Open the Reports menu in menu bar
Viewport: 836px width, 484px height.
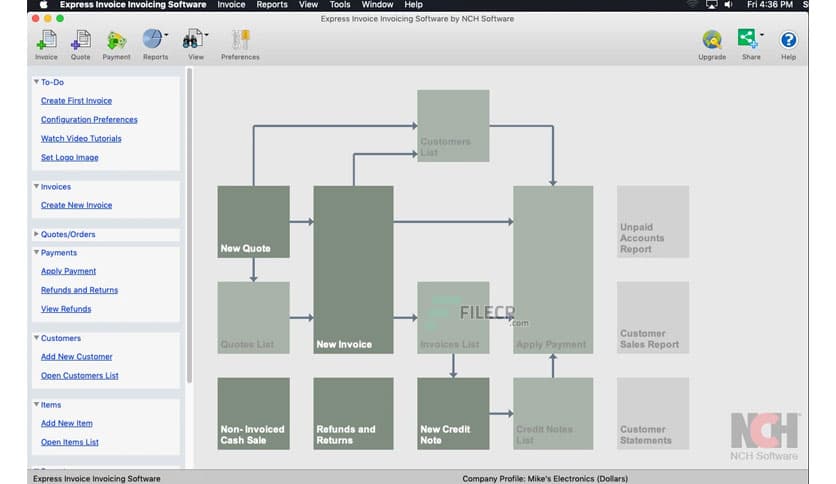point(272,5)
